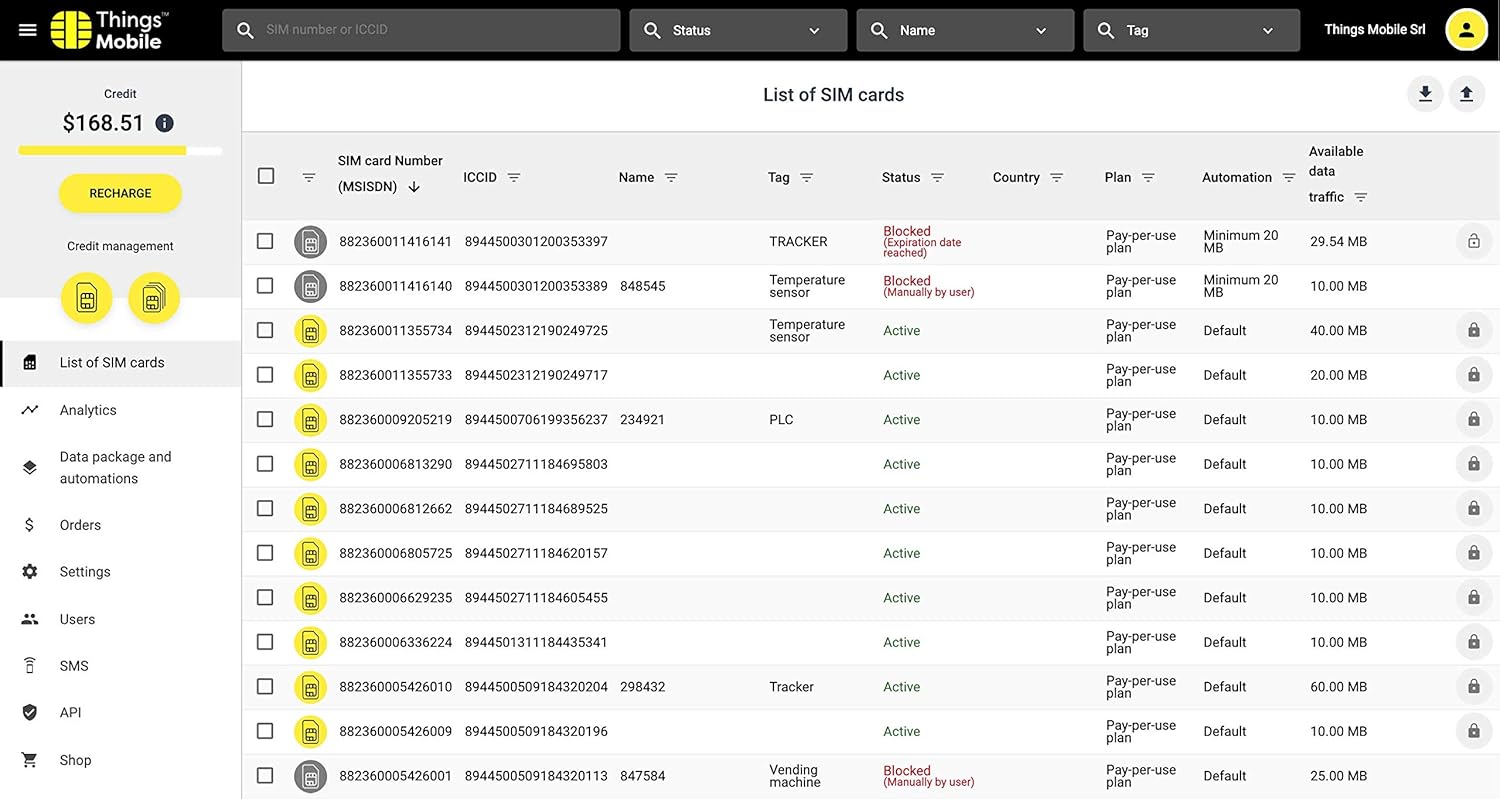The width and height of the screenshot is (1500, 799).
Task: Select checkbox for SIM 882360005426010
Action: coord(265,686)
